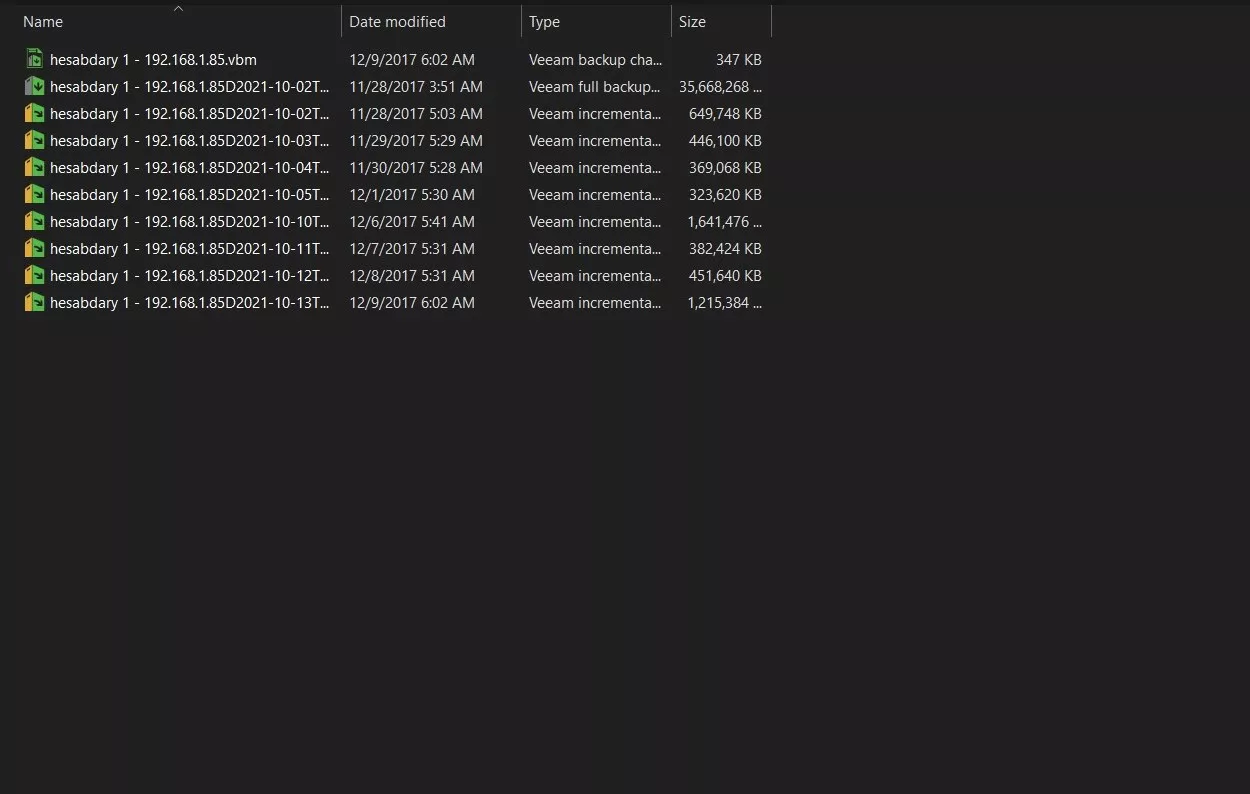Click date '11/30/2017 5:28 AM'

416,168
